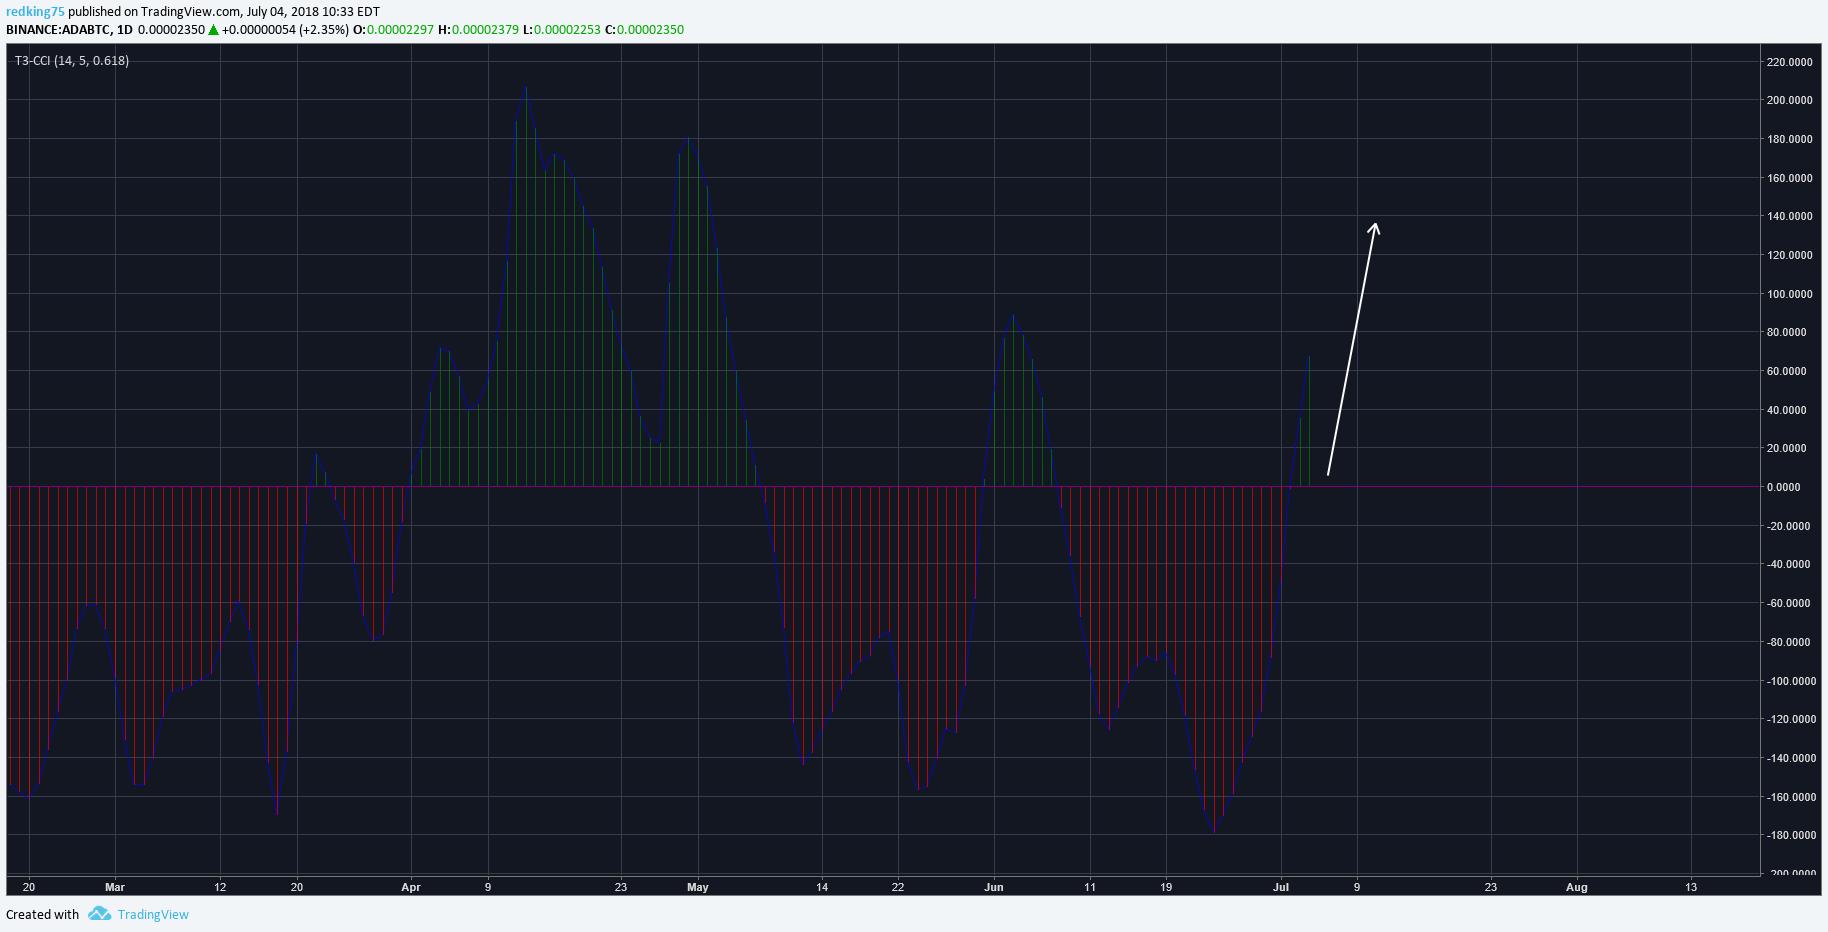Click the 100.0000 price scale label
The height and width of the screenshot is (932, 1828).
pyautogui.click(x=1789, y=294)
